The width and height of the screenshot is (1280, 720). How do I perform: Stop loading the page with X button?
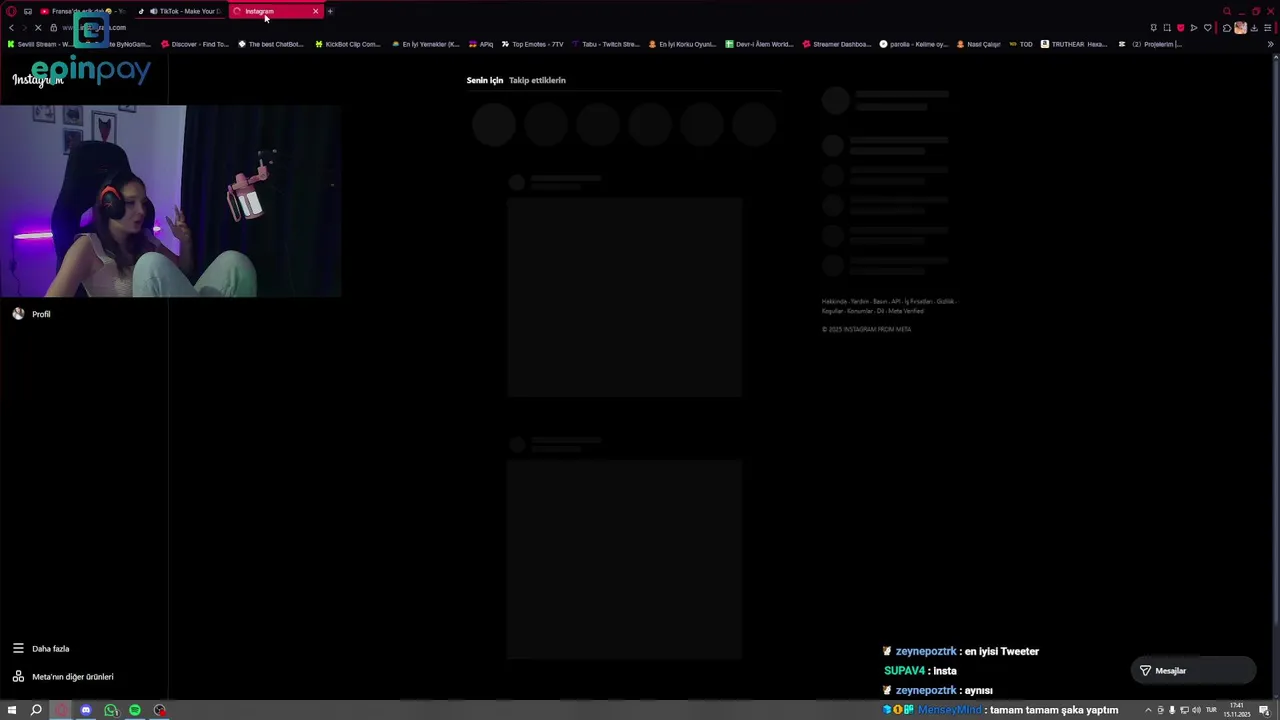38,28
